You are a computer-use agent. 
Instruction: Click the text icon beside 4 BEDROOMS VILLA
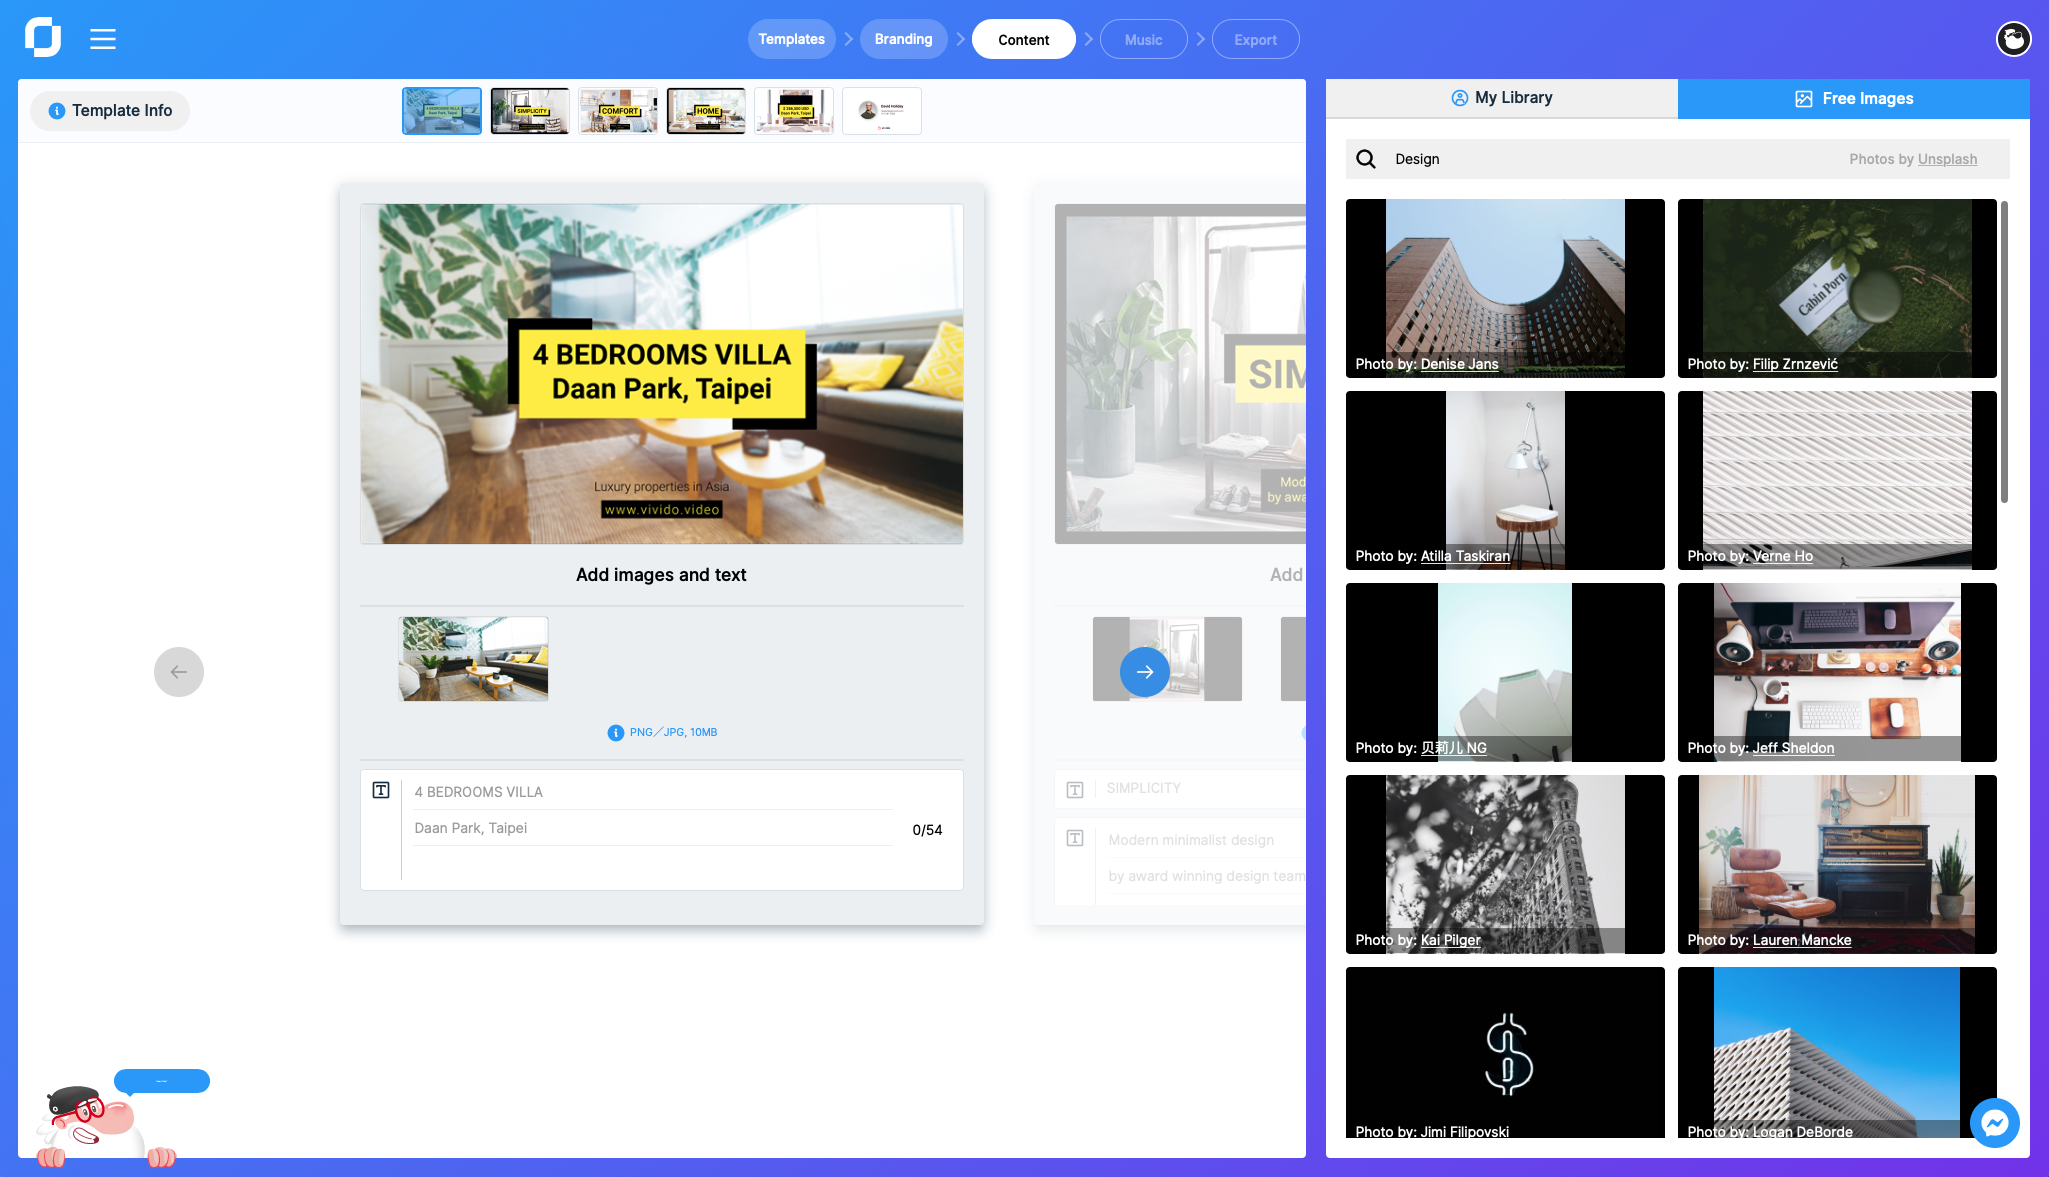tap(381, 791)
